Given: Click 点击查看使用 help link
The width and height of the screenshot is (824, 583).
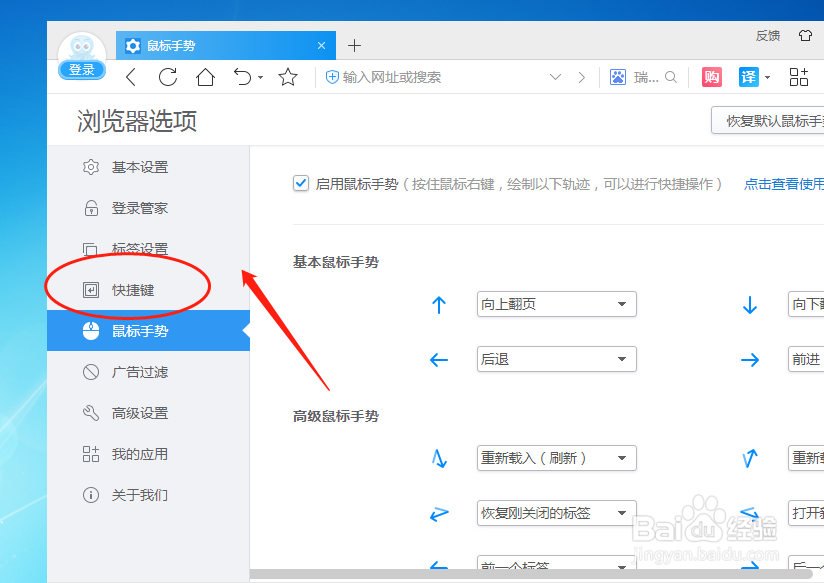Looking at the screenshot, I should pos(784,184).
